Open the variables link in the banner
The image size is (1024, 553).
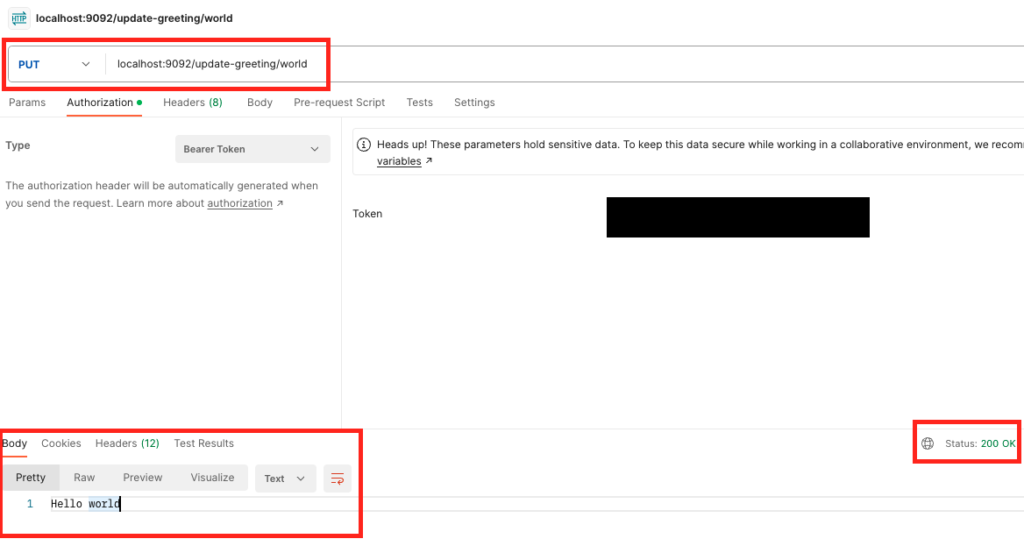point(399,161)
